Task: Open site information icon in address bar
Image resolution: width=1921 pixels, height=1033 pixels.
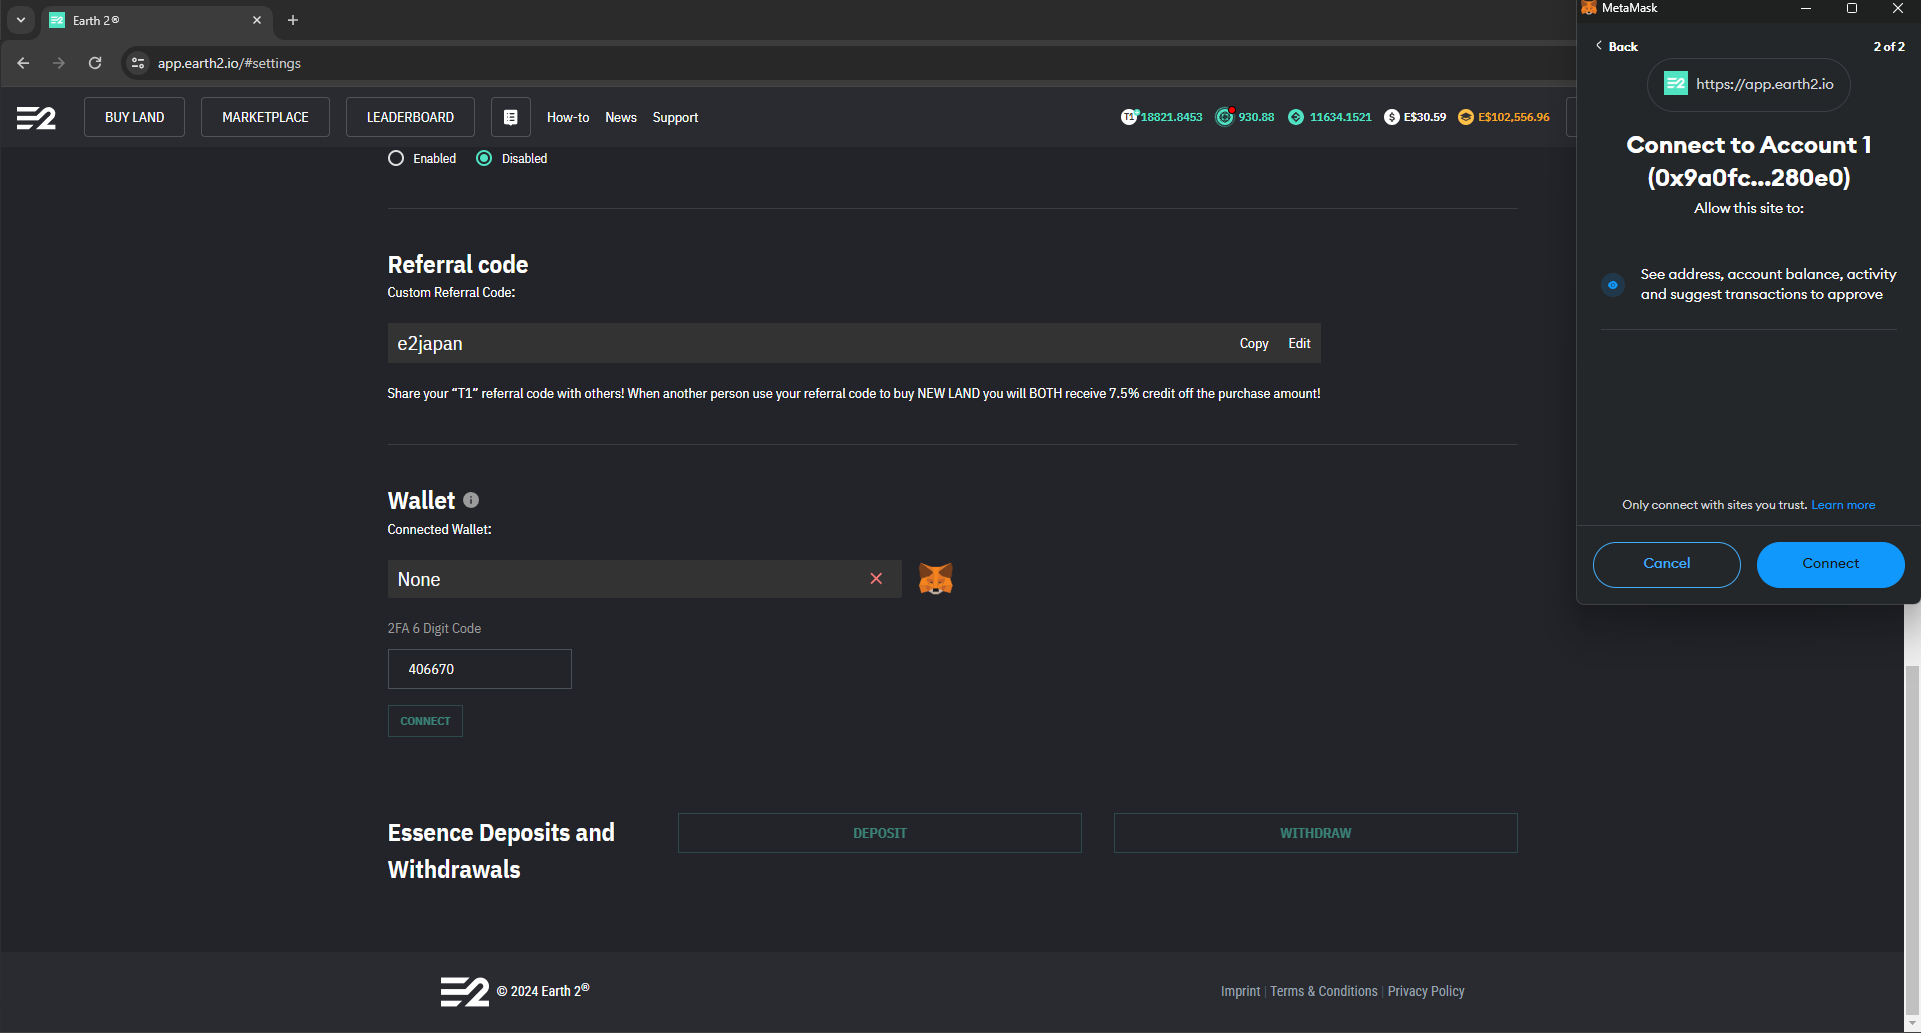Action: [138, 63]
